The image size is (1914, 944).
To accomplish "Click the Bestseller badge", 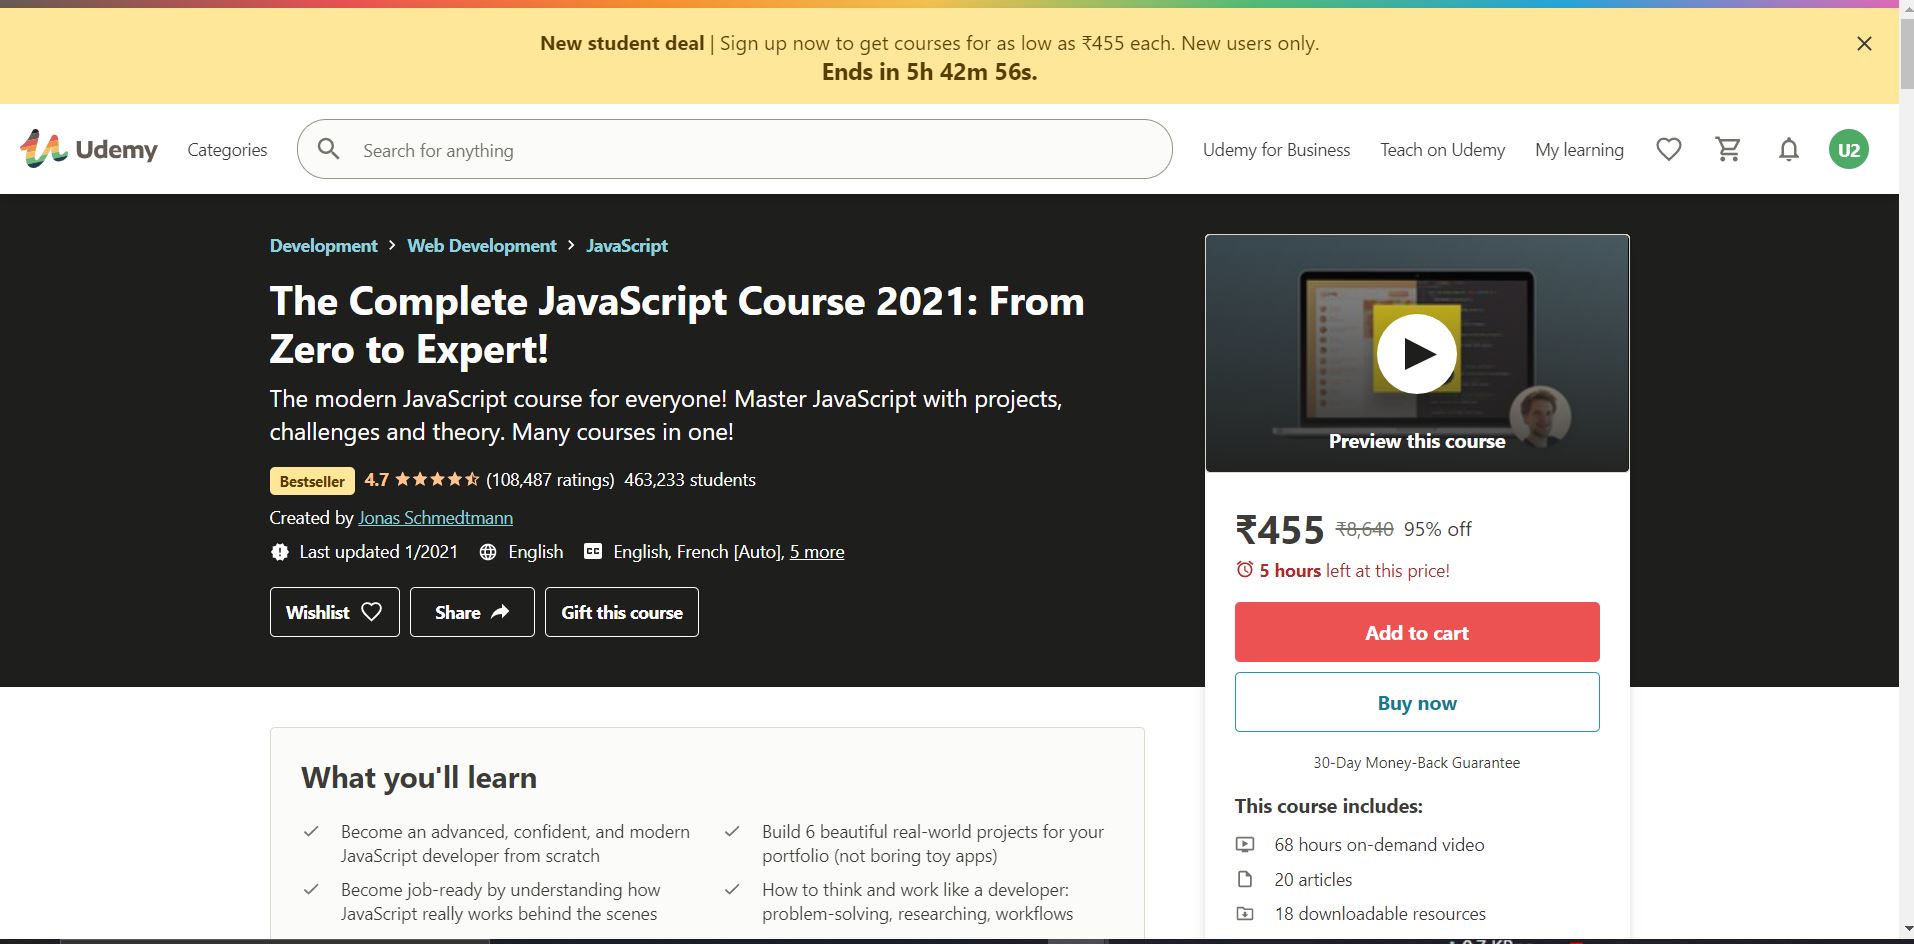I will click(312, 481).
